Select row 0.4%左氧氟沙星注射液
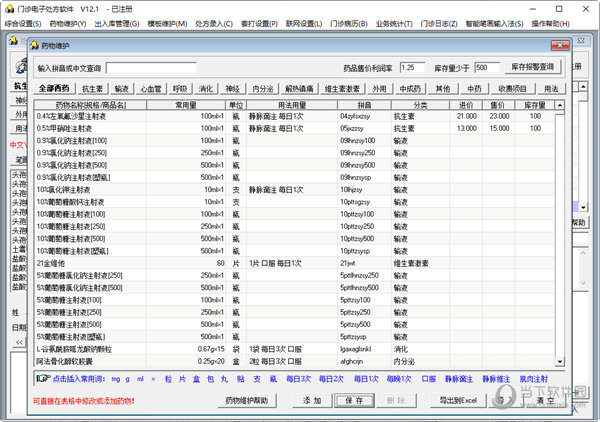The width and height of the screenshot is (600, 422). click(x=294, y=116)
